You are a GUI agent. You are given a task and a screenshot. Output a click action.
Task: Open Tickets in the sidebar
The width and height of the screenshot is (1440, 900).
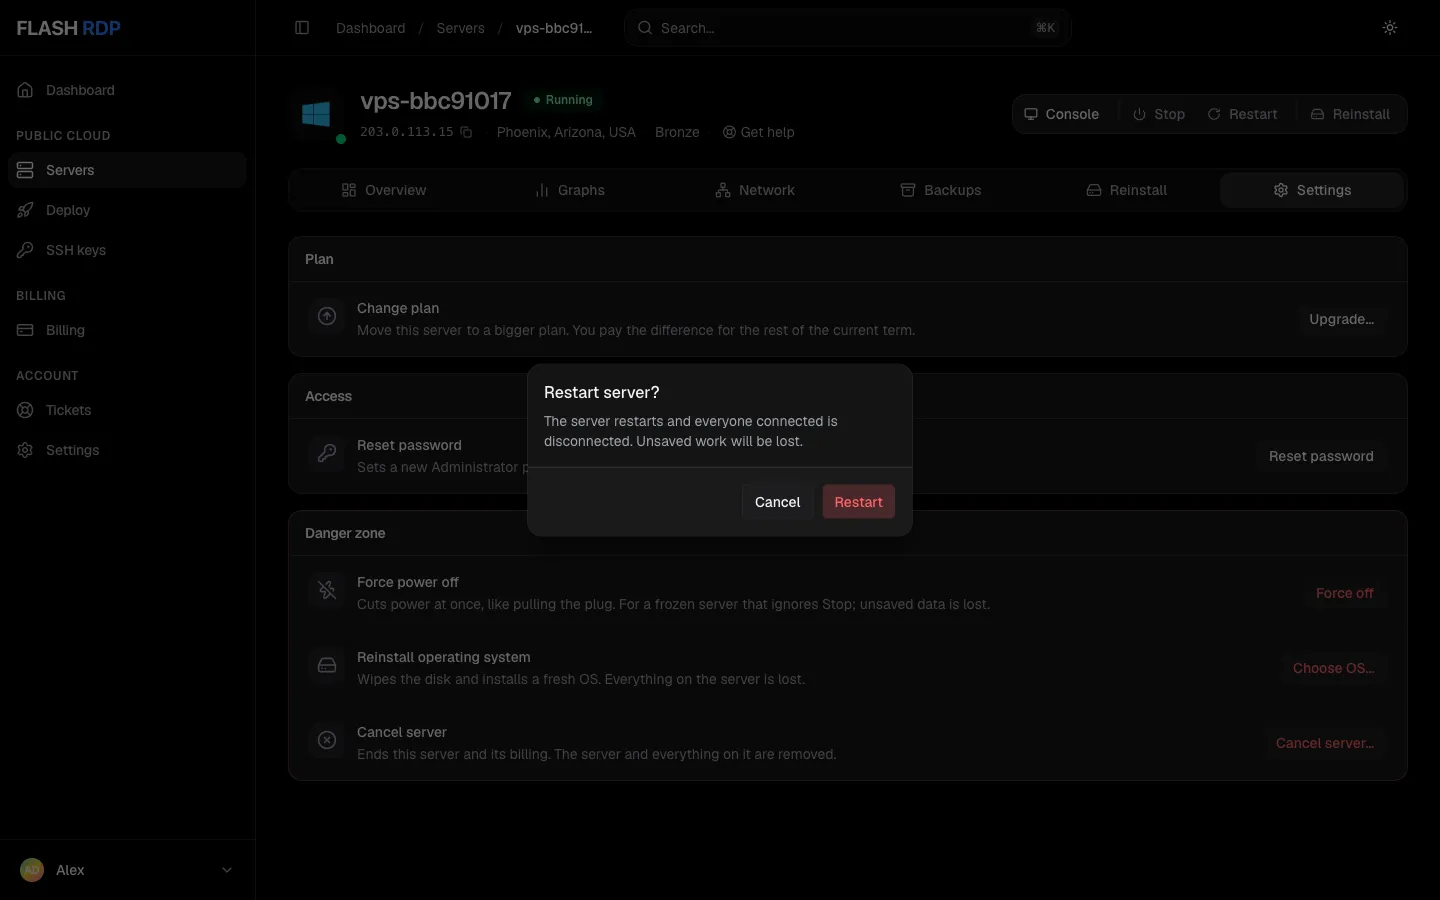point(127,410)
